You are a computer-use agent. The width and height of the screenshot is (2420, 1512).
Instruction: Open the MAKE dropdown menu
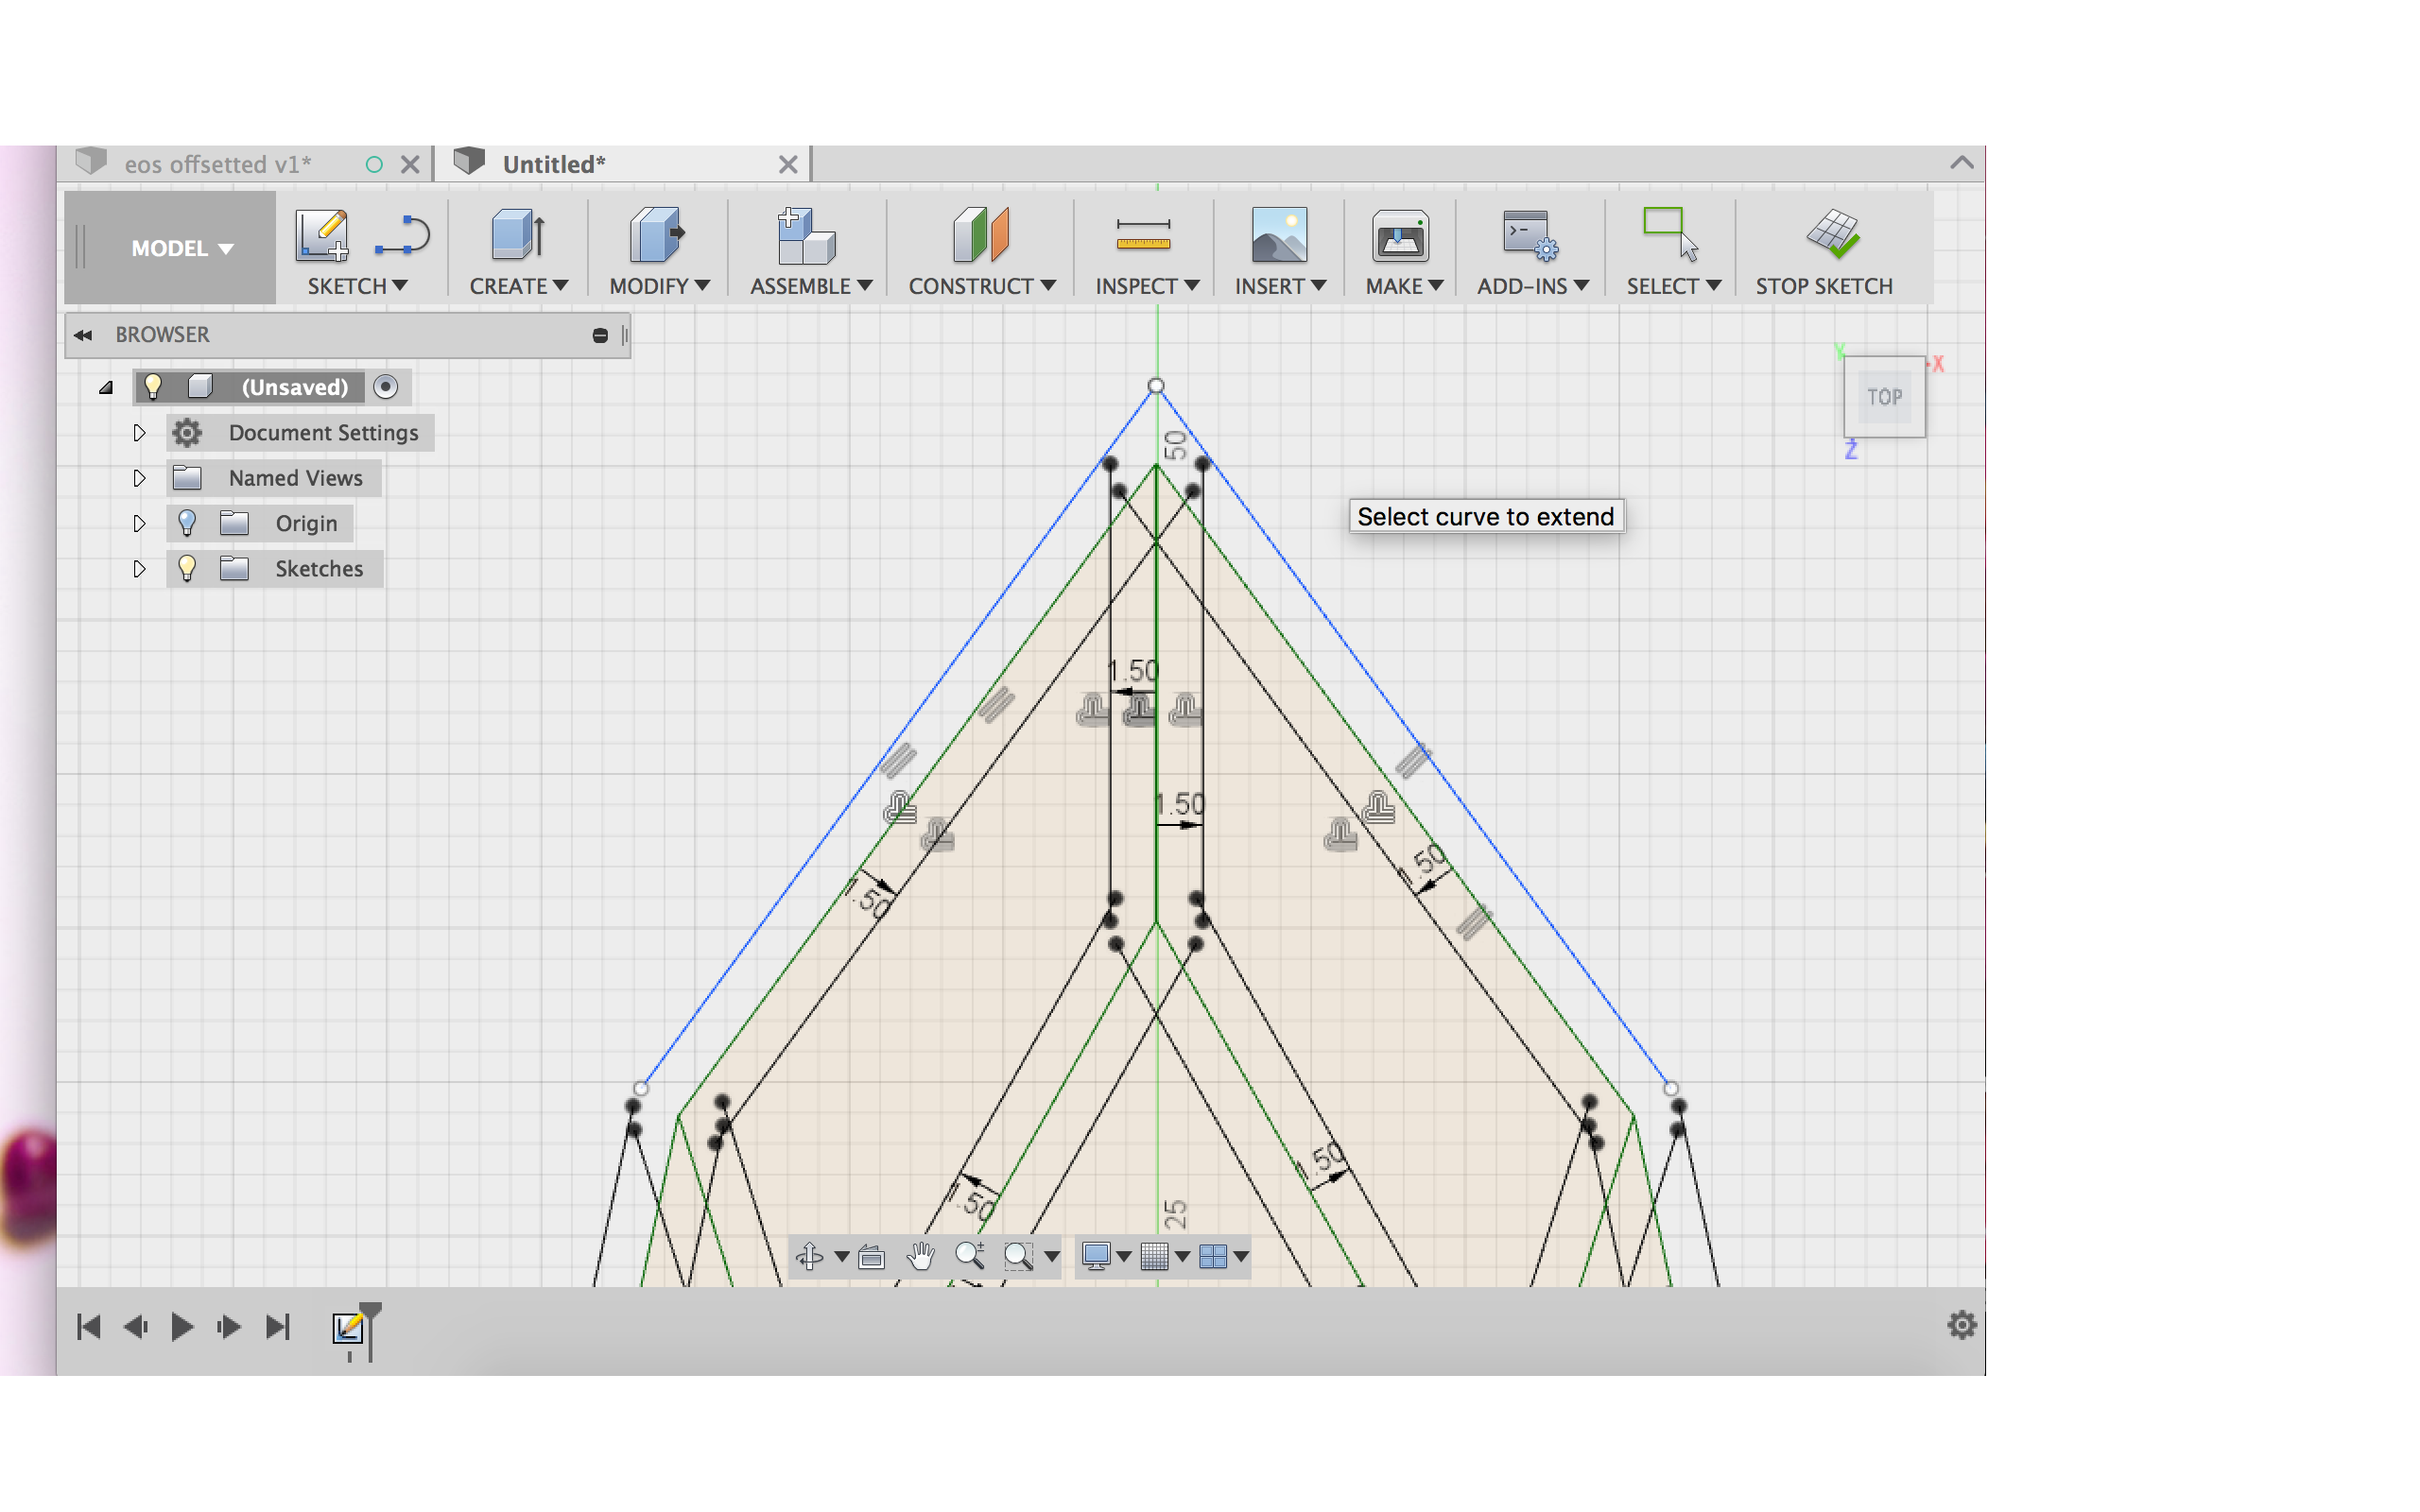coord(1404,286)
